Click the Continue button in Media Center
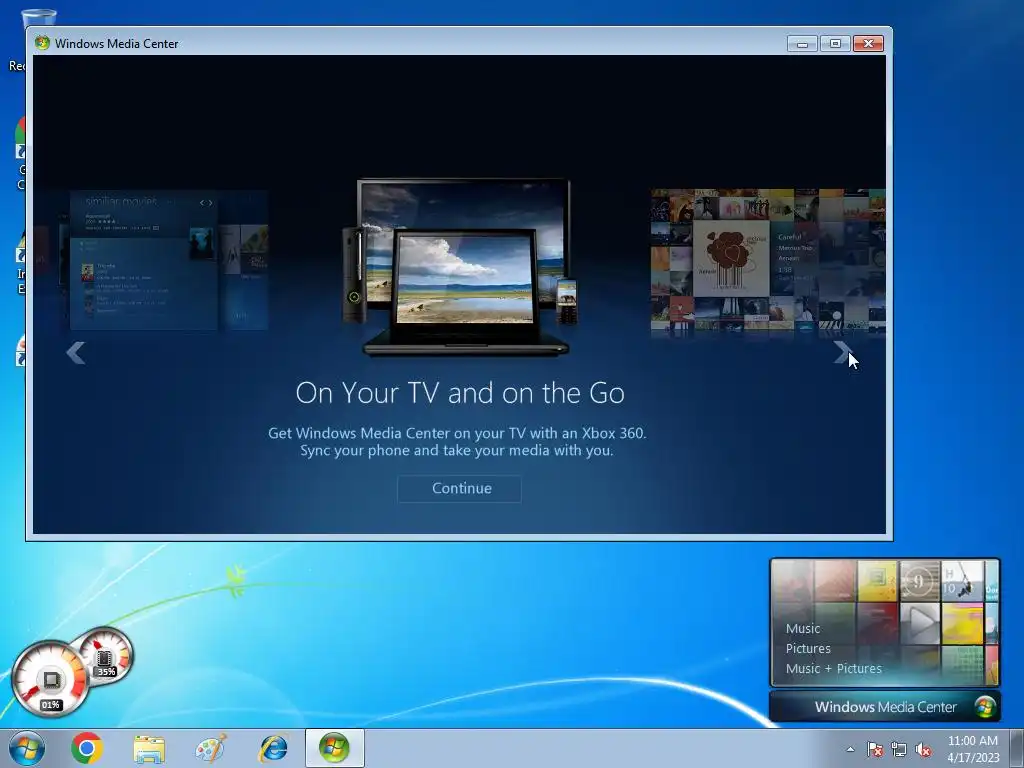Viewport: 1024px width, 768px height. [459, 488]
